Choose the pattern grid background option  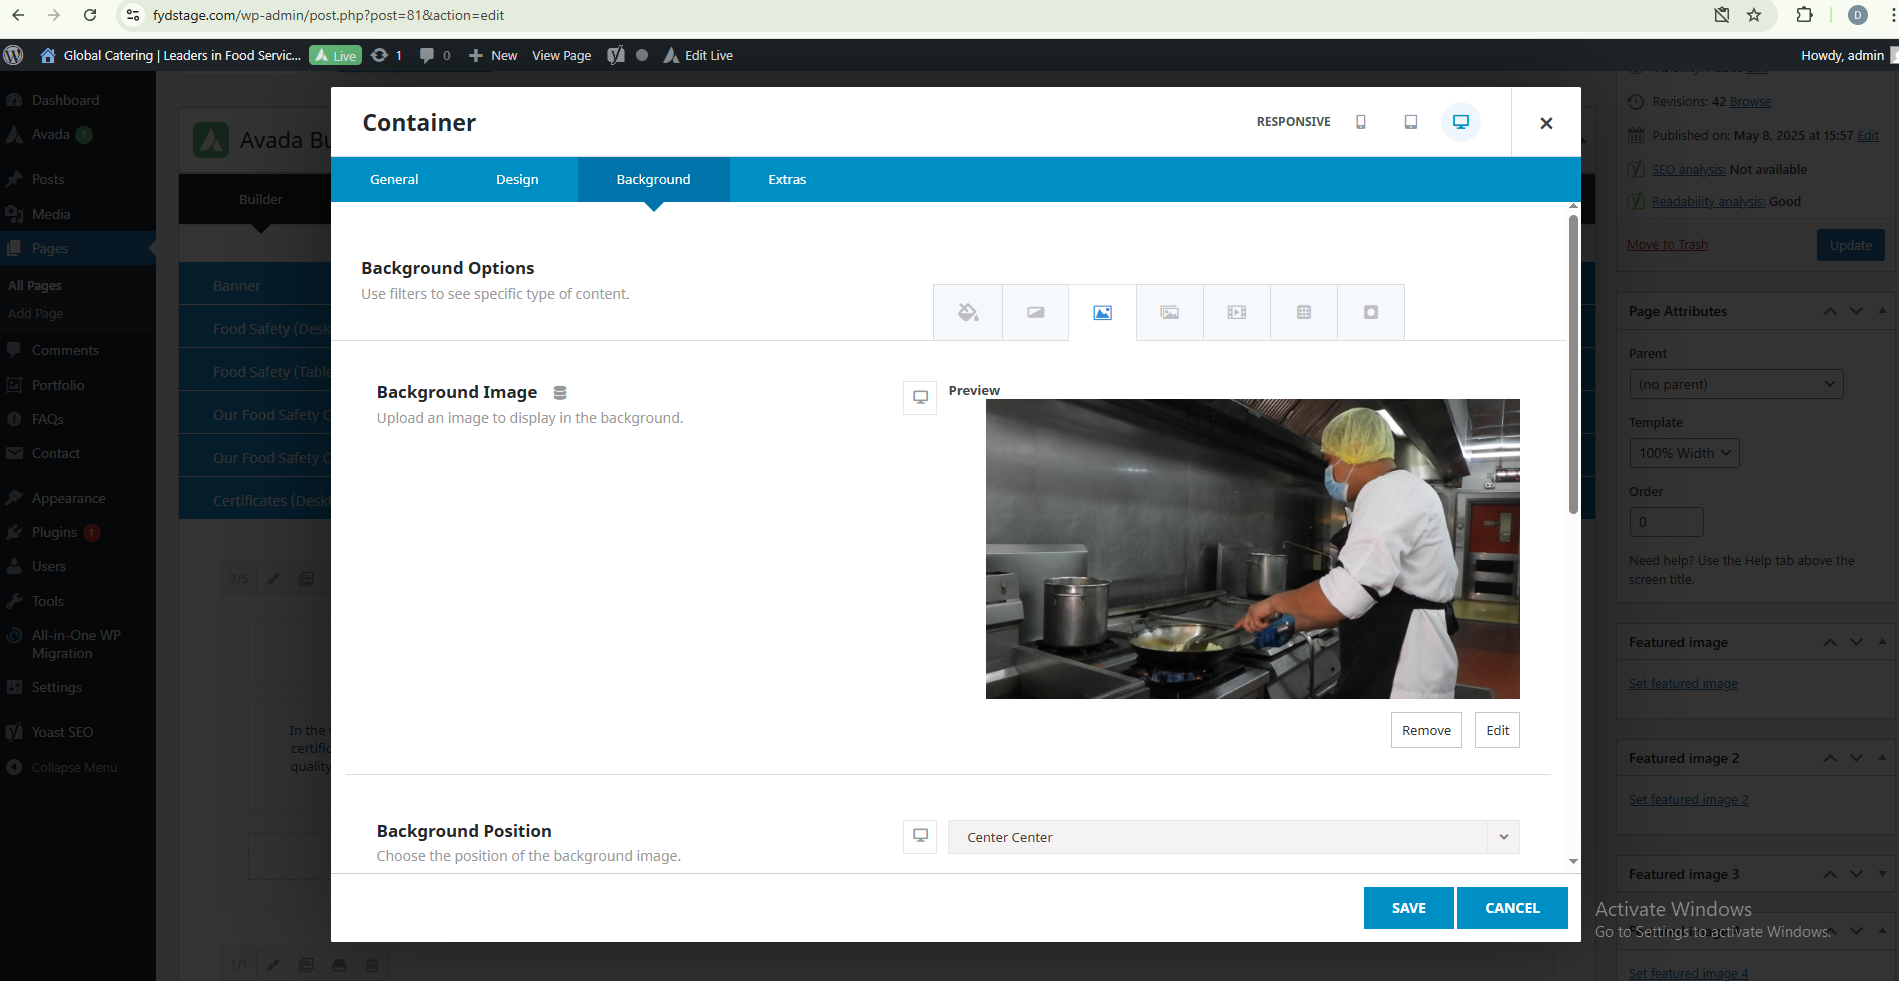1303,313
